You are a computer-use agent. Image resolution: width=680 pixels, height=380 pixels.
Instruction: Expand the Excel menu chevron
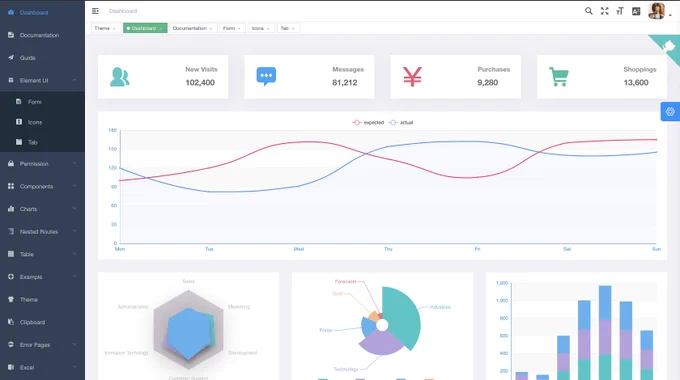click(x=74, y=367)
